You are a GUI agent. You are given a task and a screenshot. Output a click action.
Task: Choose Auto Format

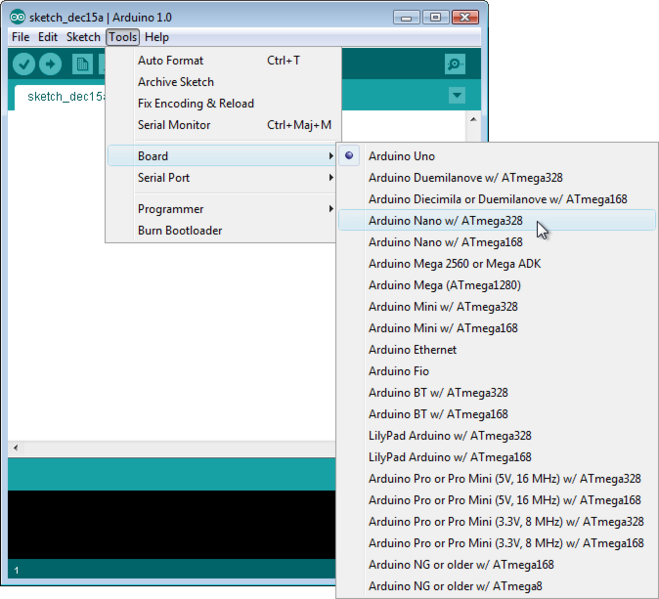[221, 61]
